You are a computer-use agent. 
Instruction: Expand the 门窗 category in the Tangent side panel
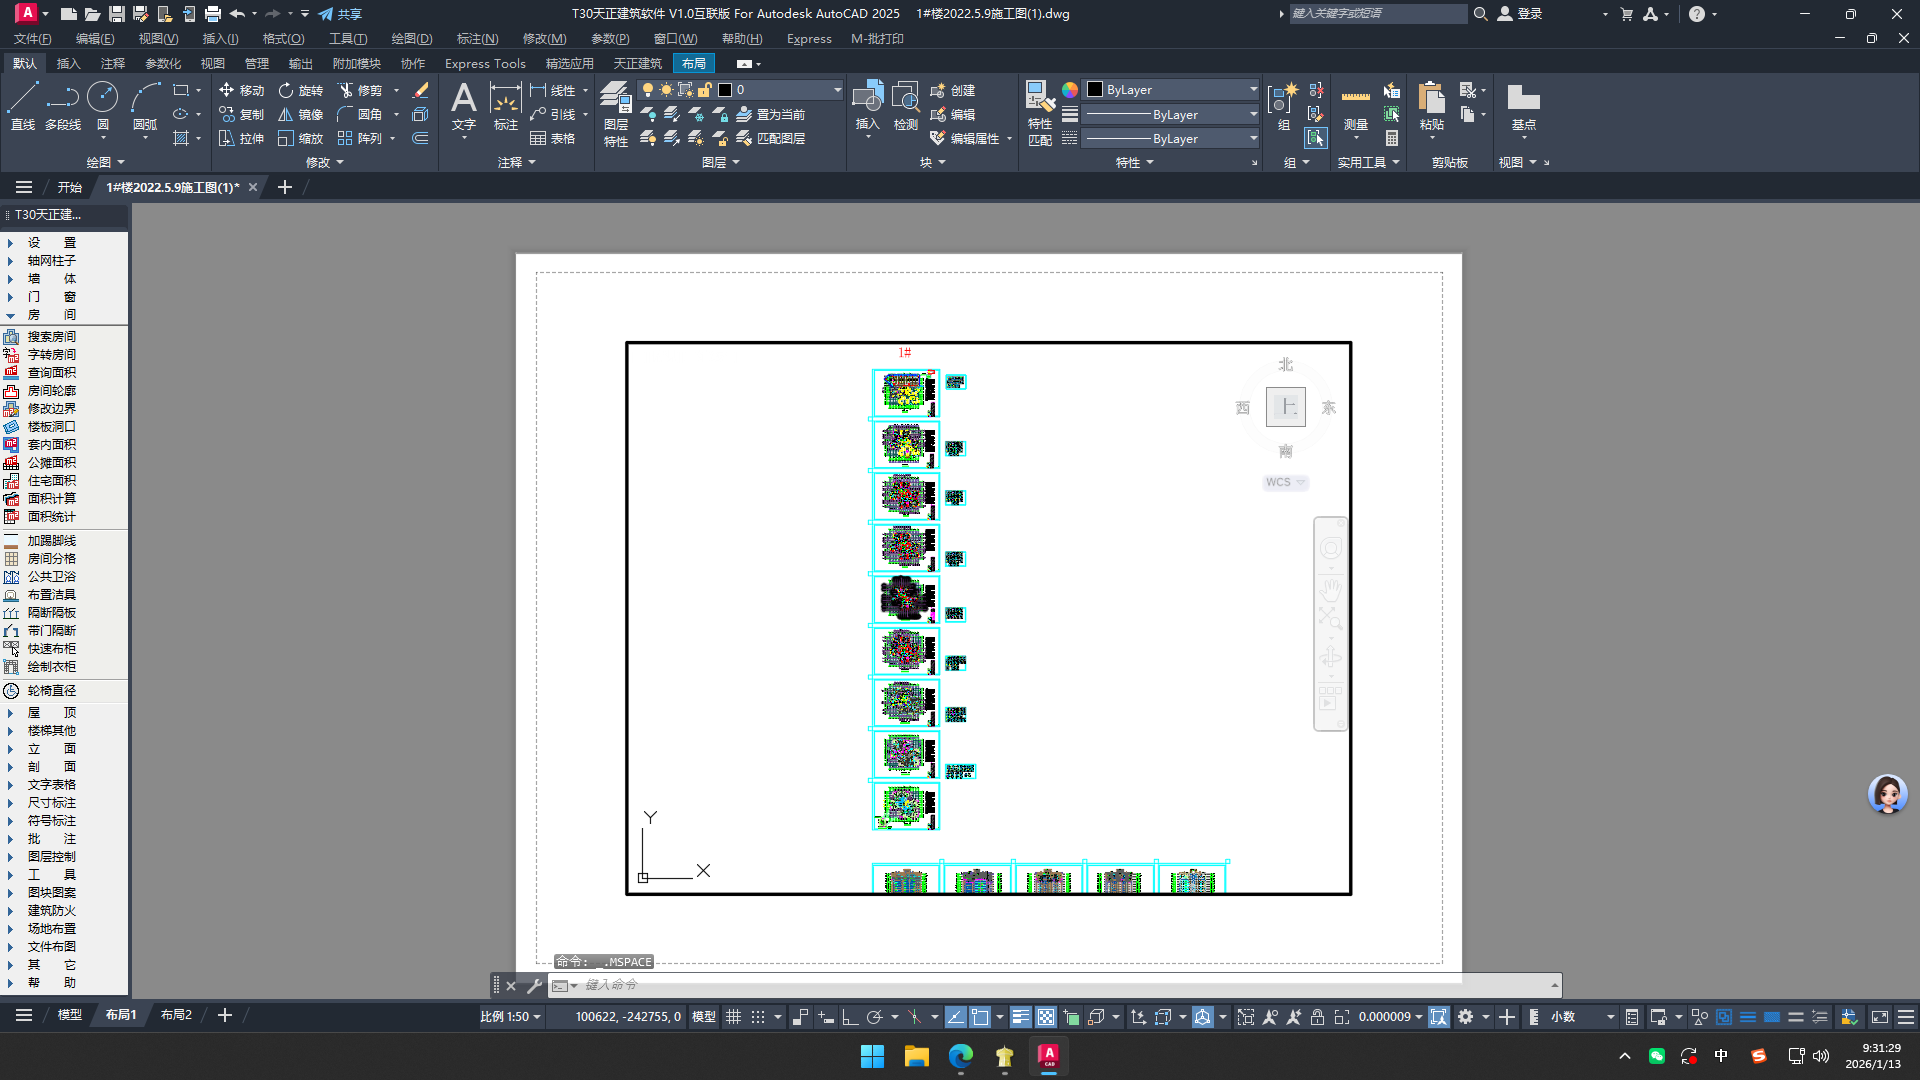pyautogui.click(x=50, y=297)
